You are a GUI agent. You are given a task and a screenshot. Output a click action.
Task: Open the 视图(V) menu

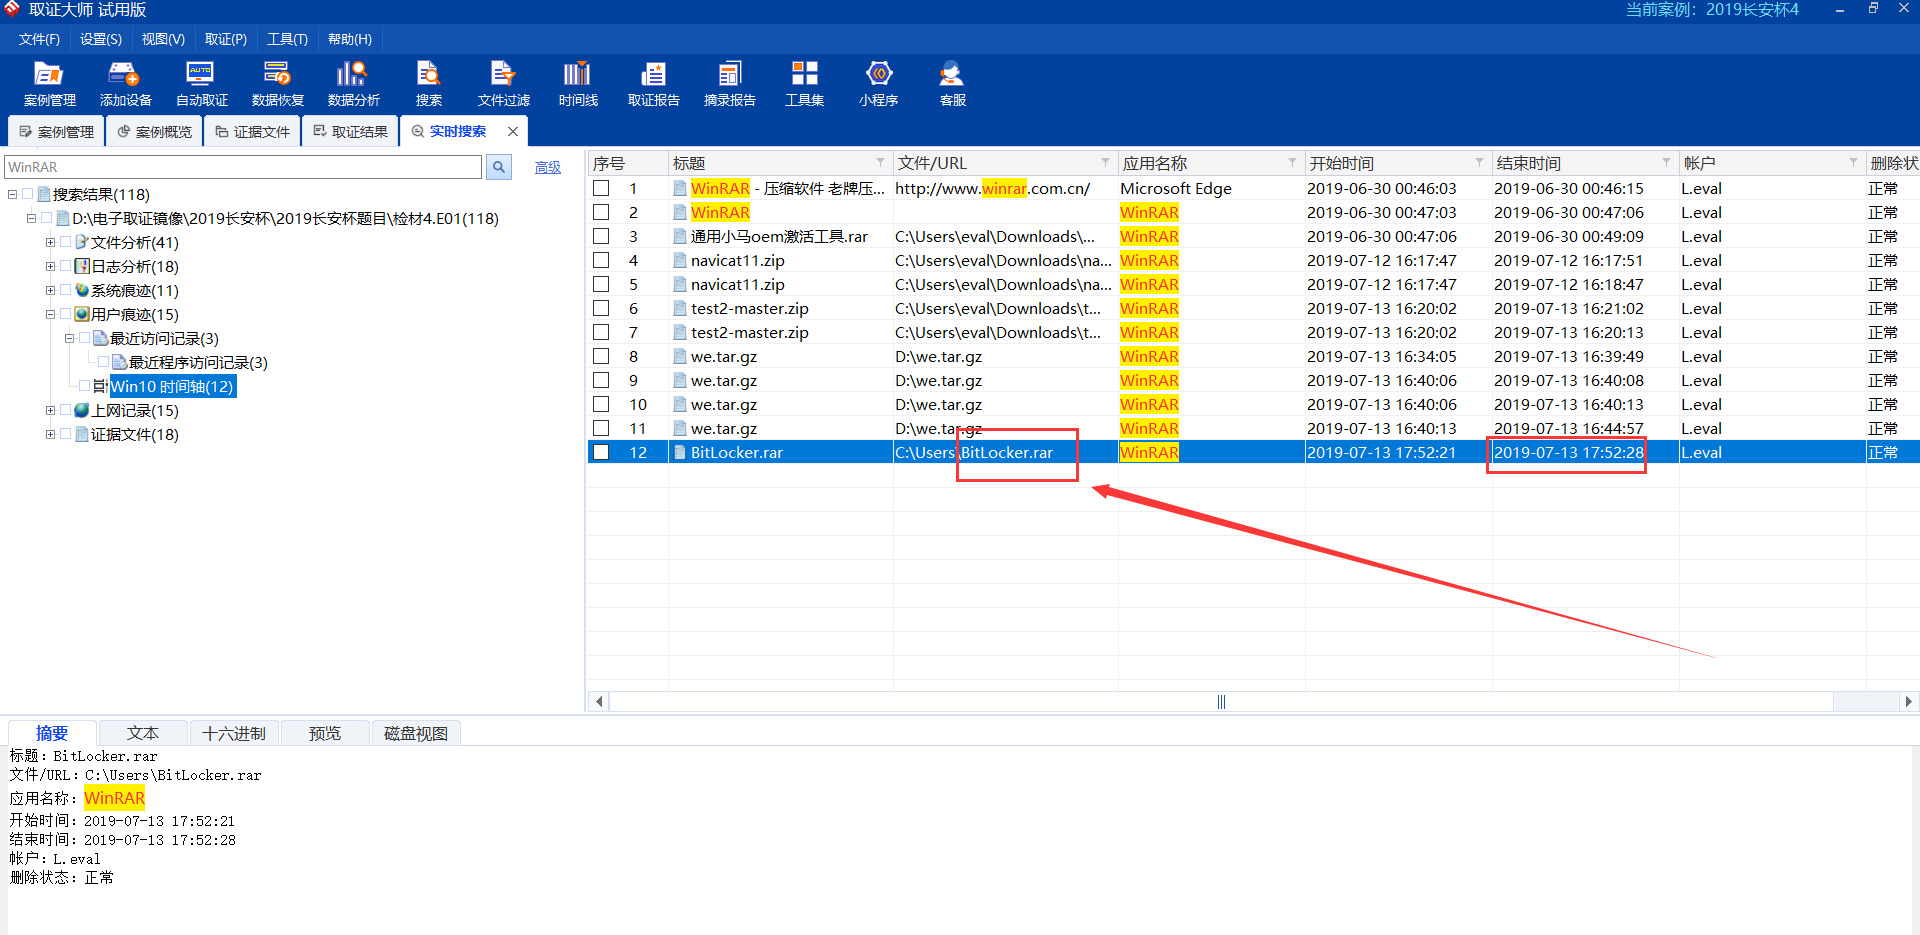coord(163,39)
